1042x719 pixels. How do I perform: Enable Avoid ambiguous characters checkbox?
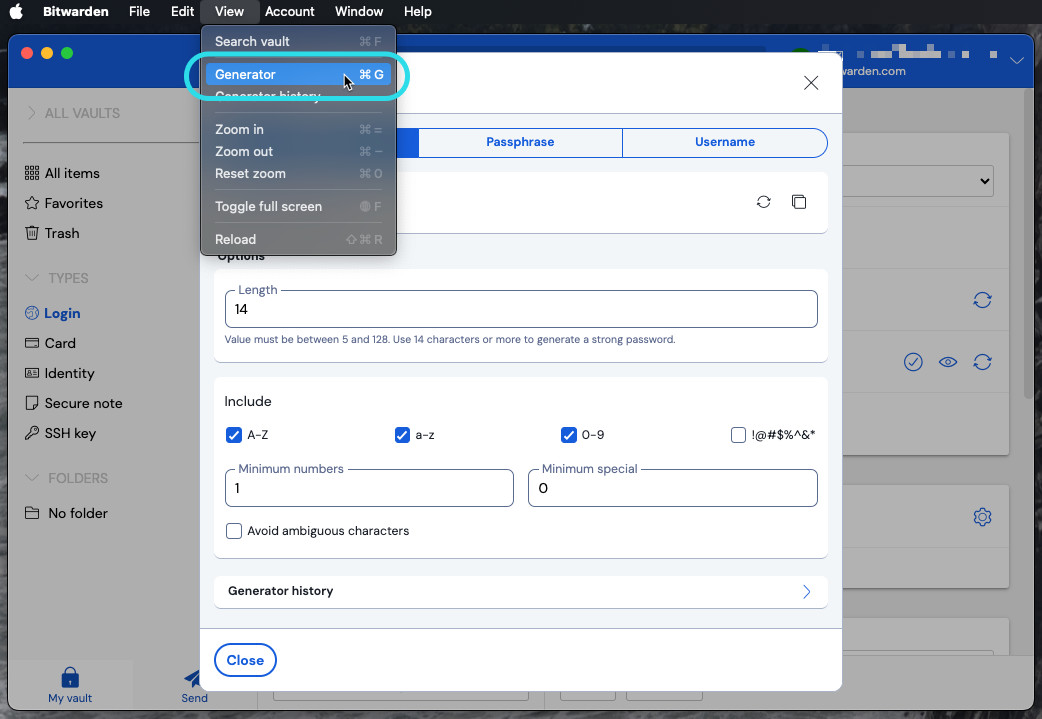234,531
